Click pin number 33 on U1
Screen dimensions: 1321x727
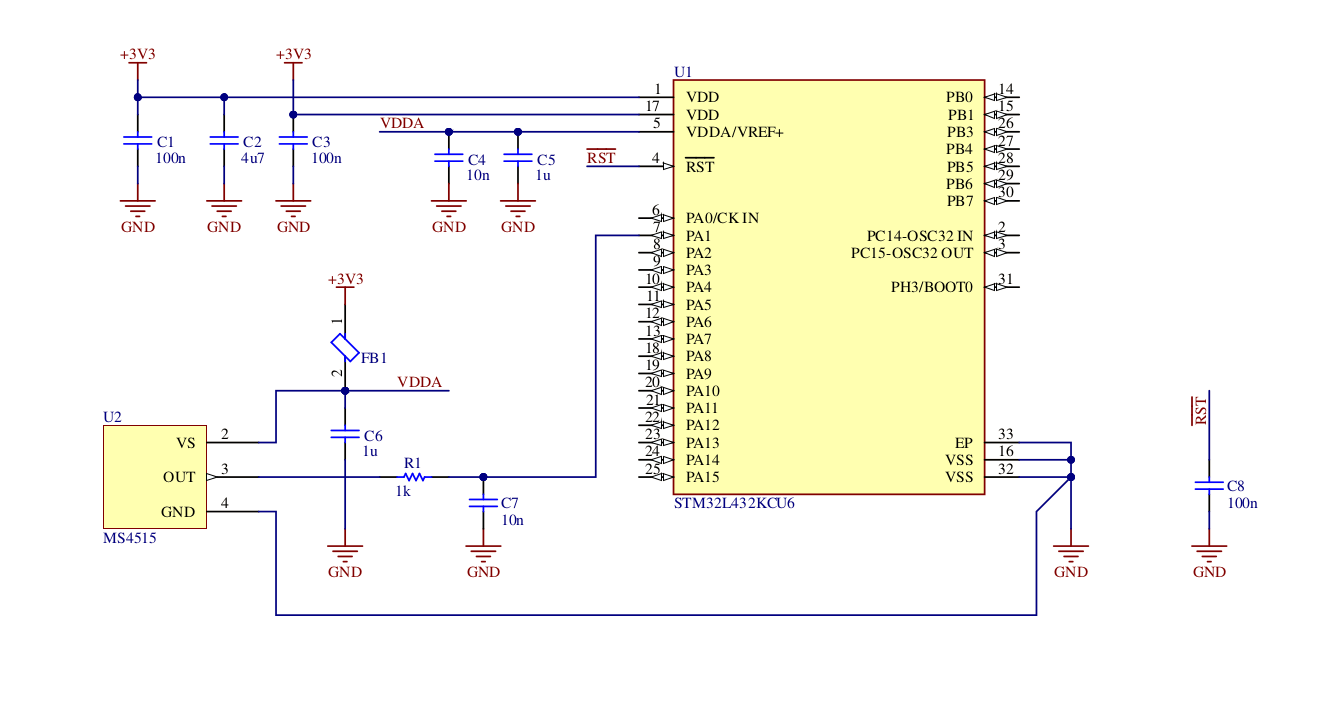[x=1006, y=434]
